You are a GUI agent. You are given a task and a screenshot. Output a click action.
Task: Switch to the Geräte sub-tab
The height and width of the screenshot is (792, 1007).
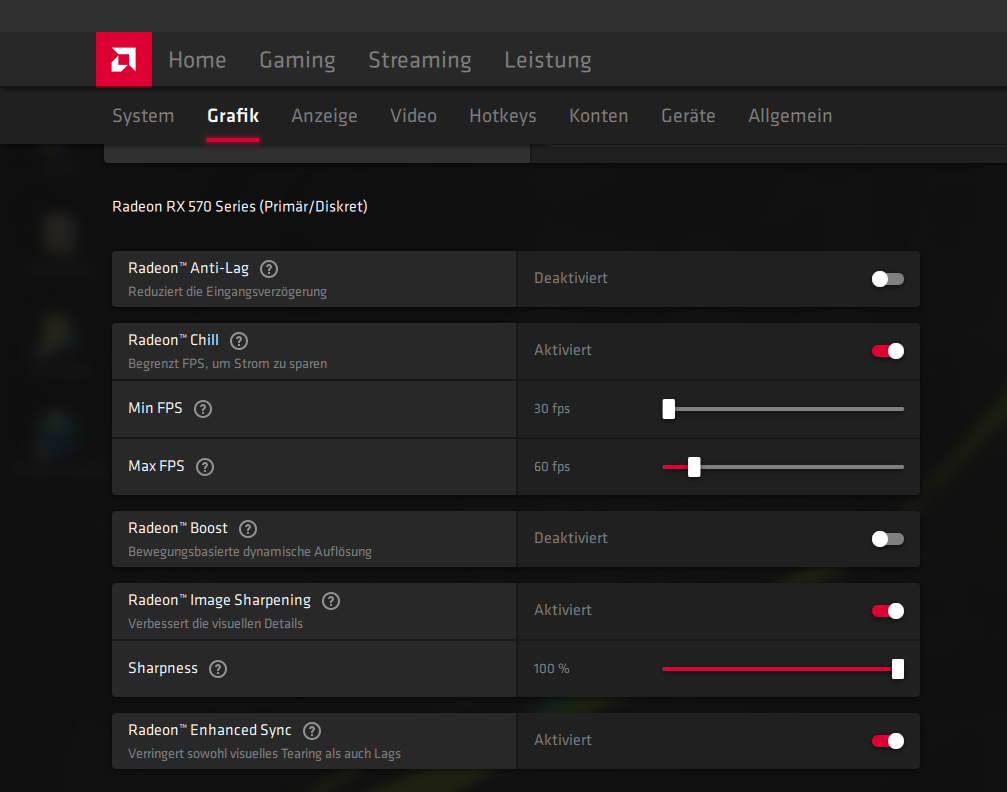click(688, 116)
